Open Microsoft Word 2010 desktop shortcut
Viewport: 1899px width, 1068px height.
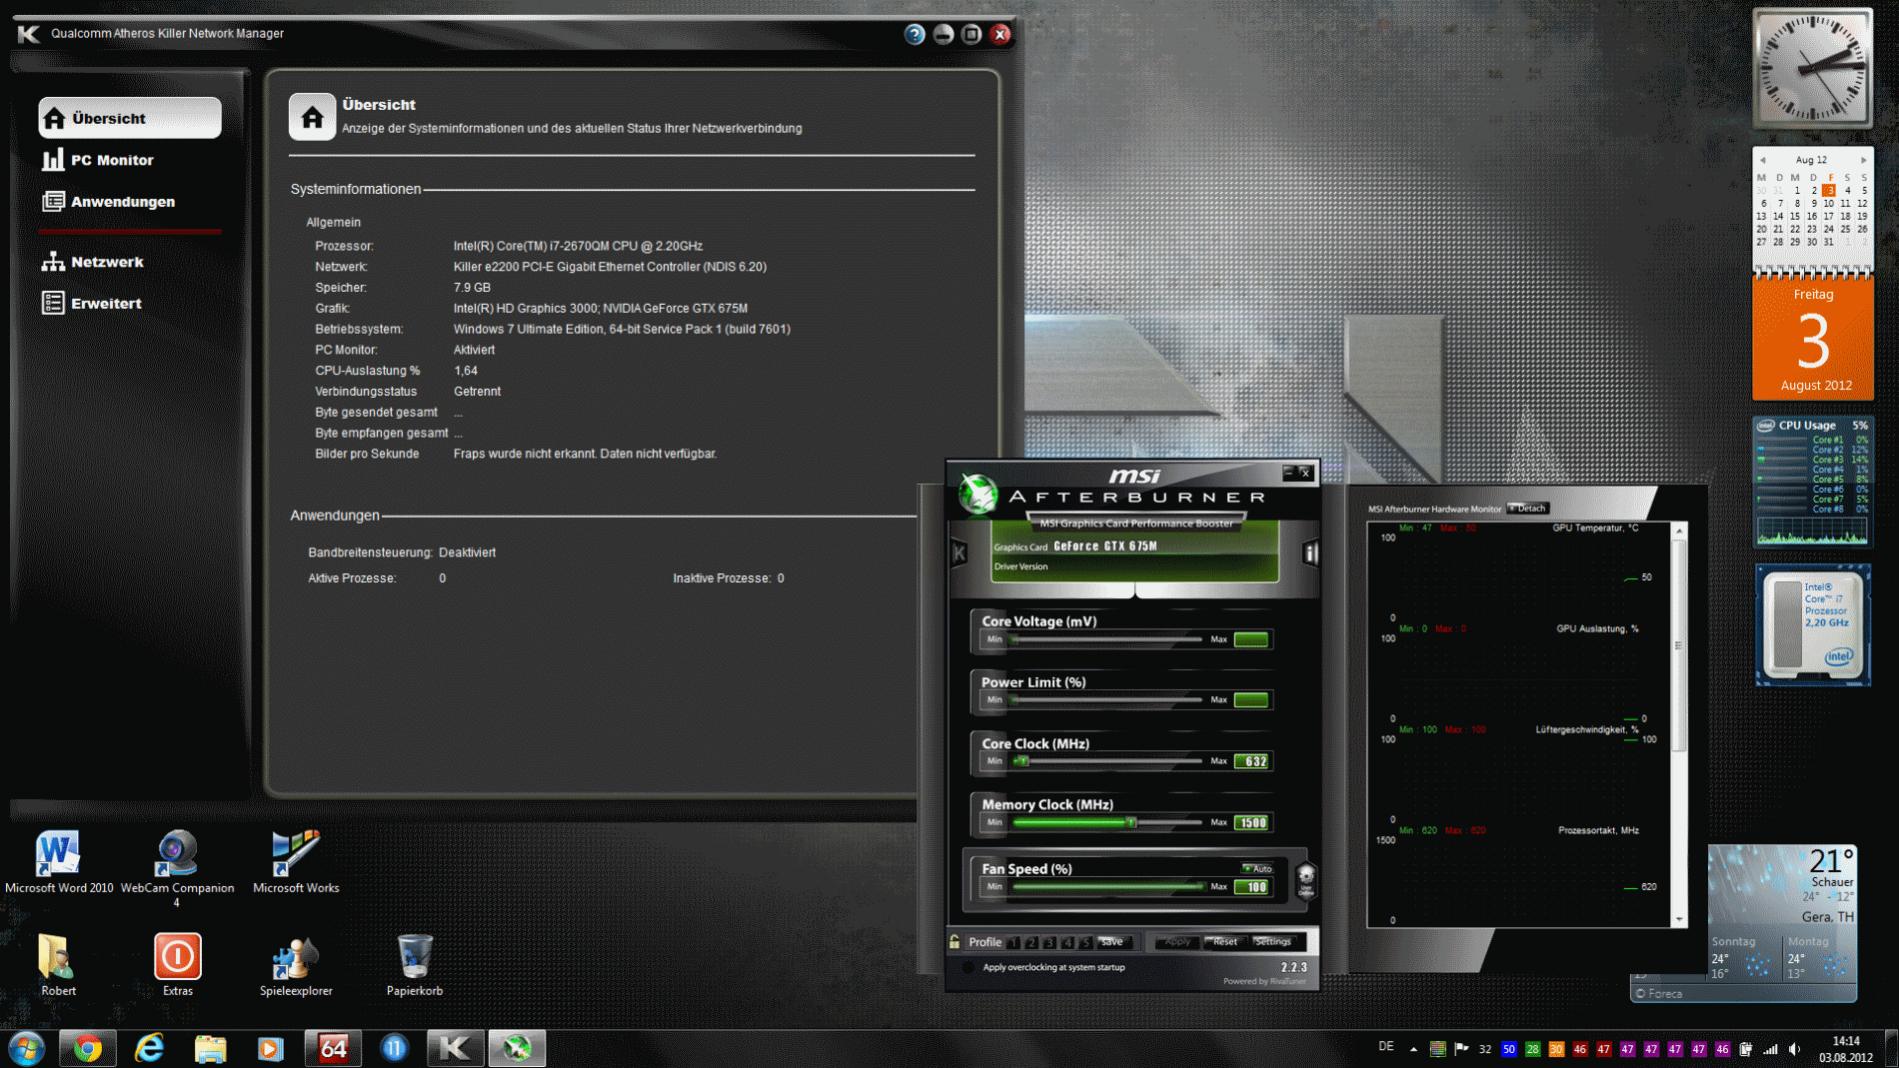(58, 861)
